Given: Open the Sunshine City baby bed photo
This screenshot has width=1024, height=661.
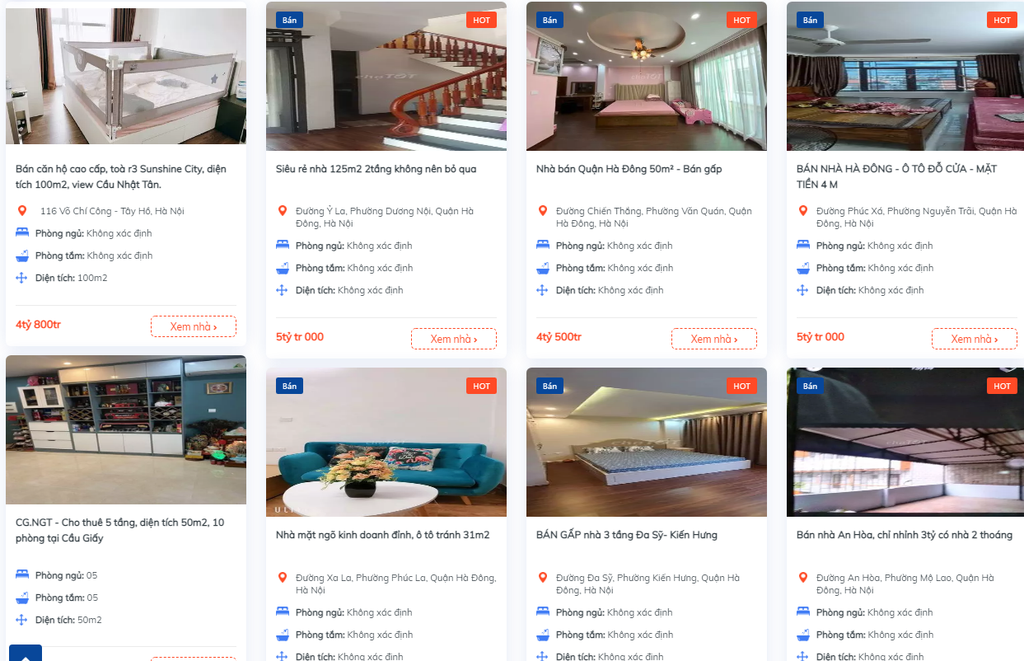Looking at the screenshot, I should click(x=126, y=76).
